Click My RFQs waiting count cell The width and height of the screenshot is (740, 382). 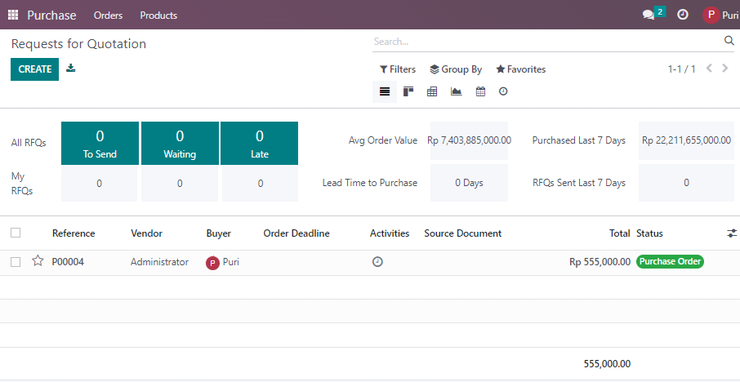[180, 184]
